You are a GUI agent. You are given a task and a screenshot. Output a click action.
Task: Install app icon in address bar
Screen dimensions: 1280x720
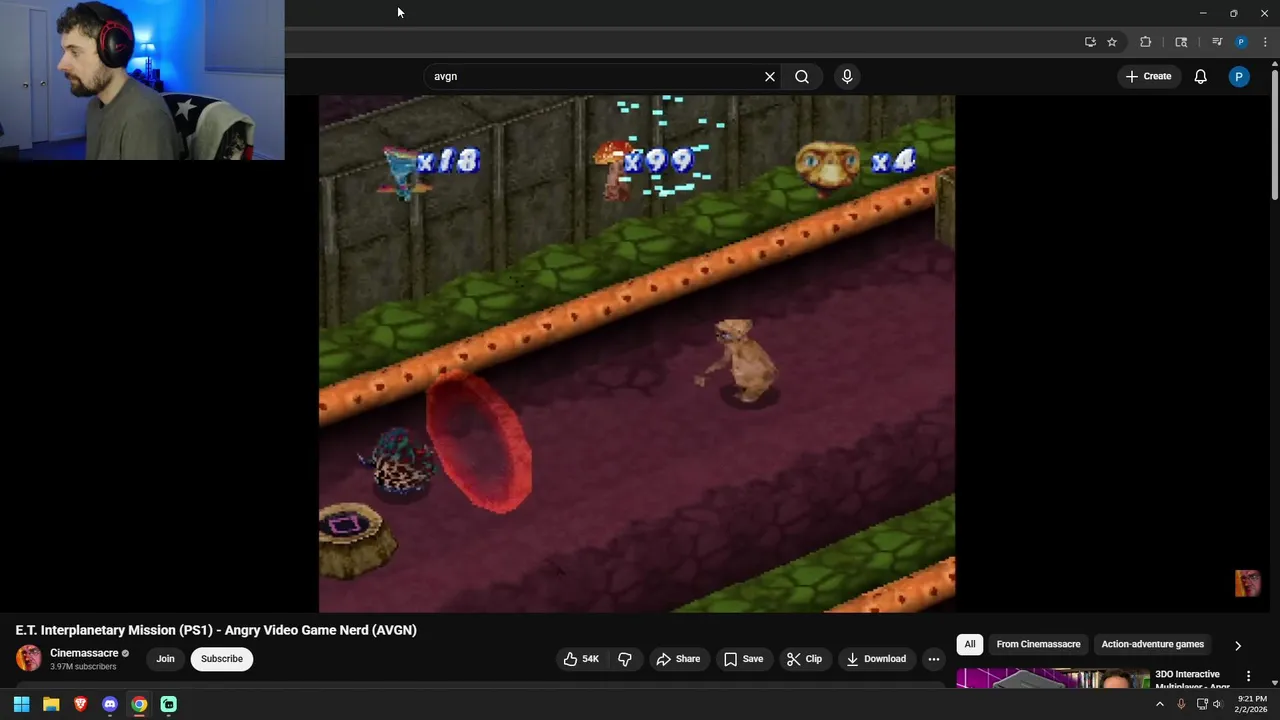[x=1090, y=42]
